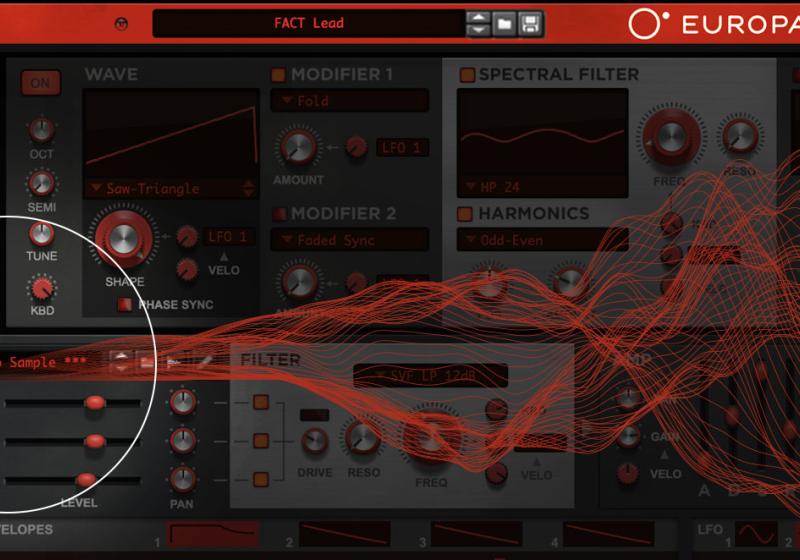The image size is (800, 560).
Task: Open Modifier 1 modulation source LFO 1 selector
Action: coord(402,148)
